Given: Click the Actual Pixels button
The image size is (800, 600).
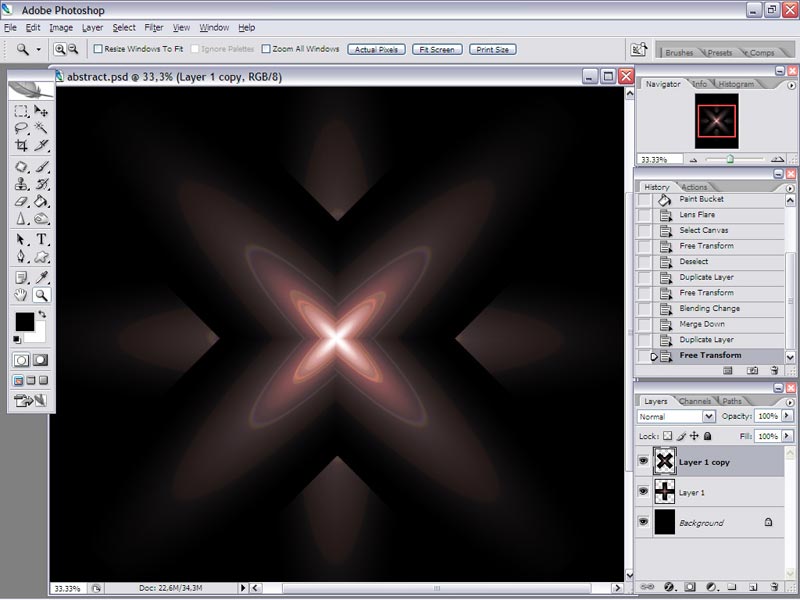Looking at the screenshot, I should coord(376,49).
